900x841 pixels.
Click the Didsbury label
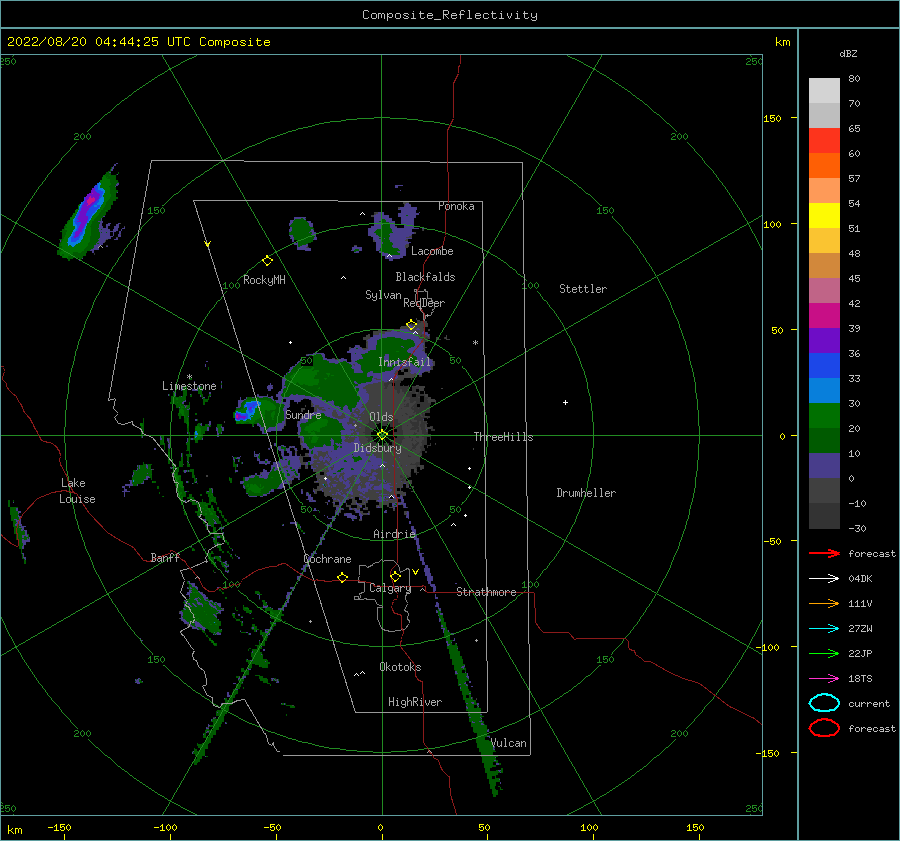tap(378, 448)
